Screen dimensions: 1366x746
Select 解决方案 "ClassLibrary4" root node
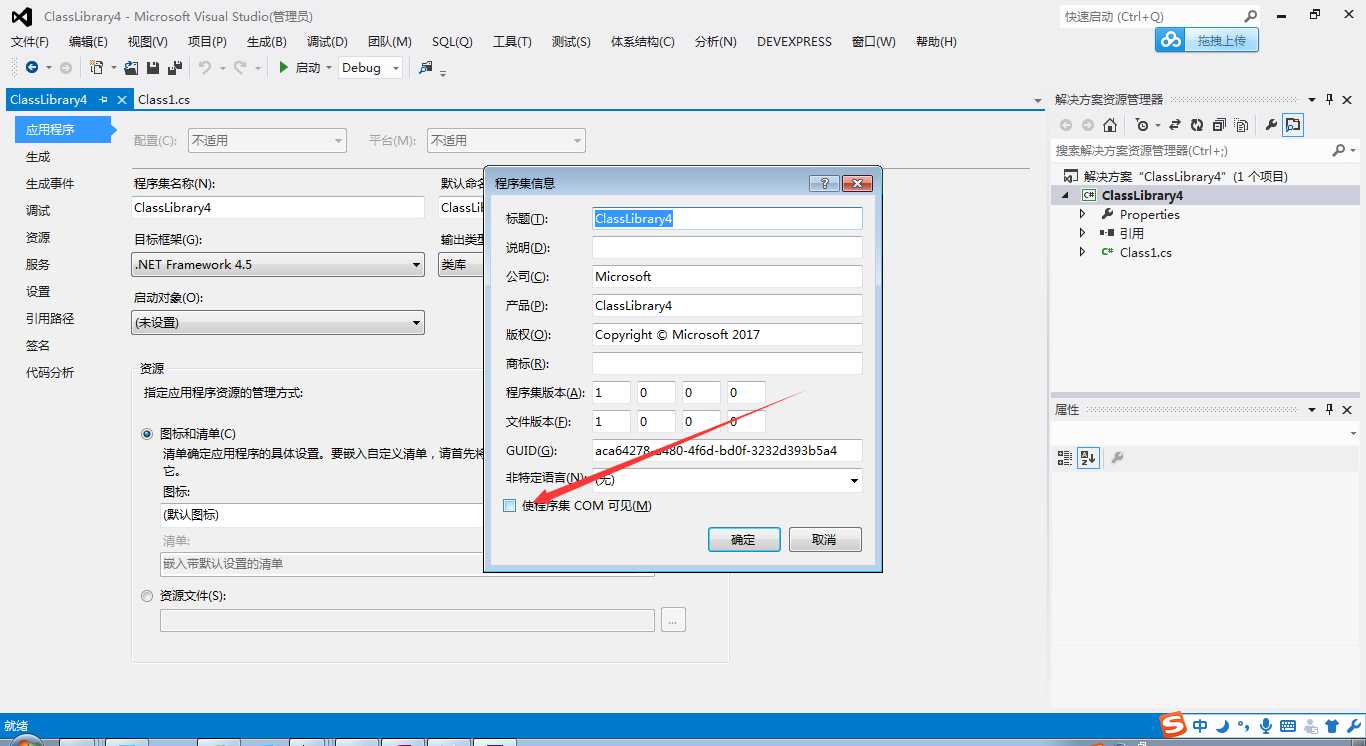(x=1185, y=176)
